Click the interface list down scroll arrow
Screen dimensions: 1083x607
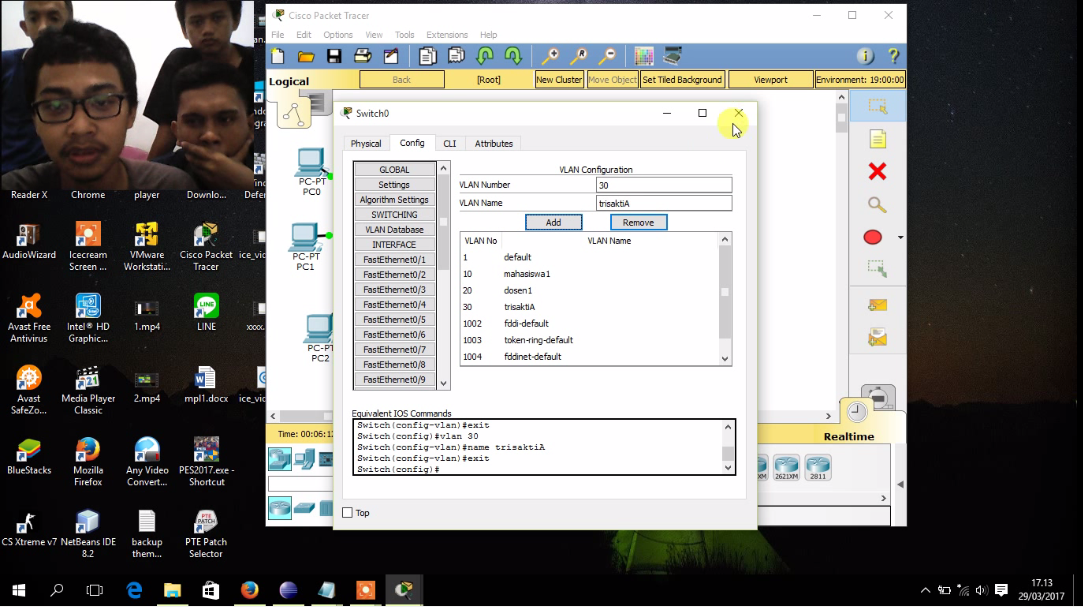[443, 383]
